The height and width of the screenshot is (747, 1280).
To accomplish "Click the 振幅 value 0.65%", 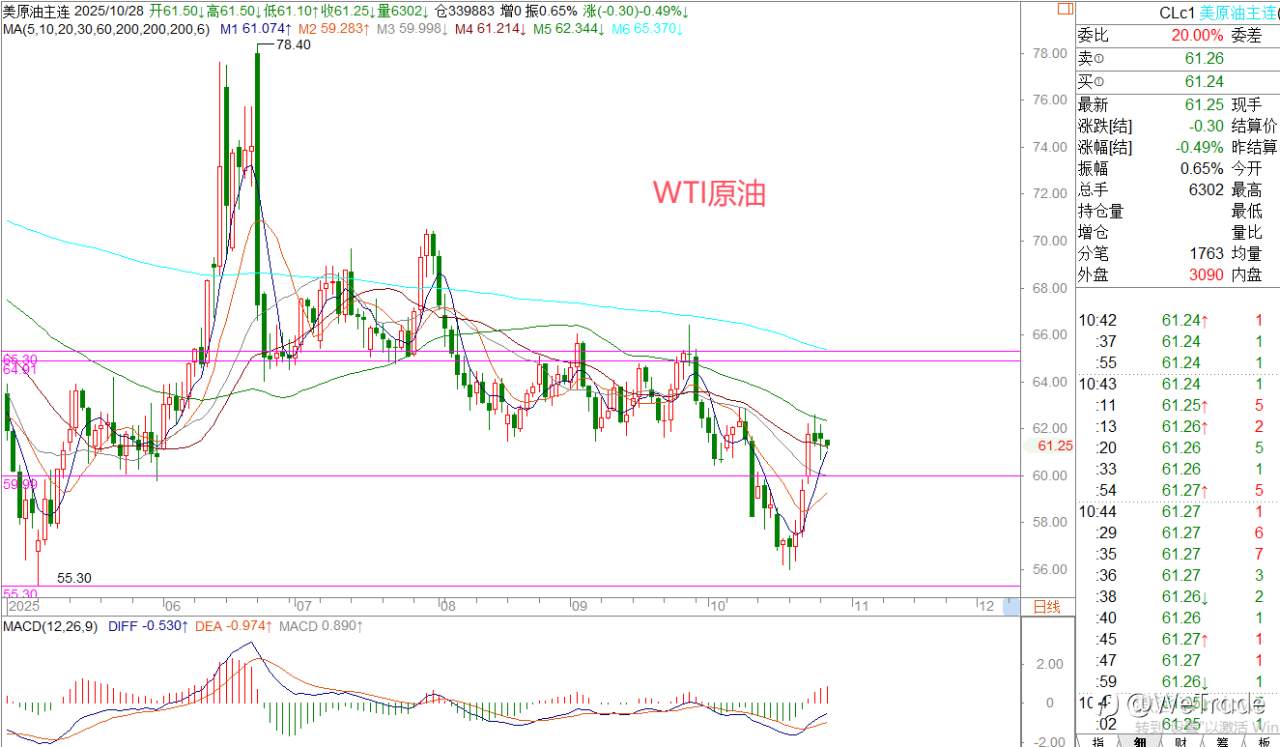I will pyautogui.click(x=1202, y=168).
